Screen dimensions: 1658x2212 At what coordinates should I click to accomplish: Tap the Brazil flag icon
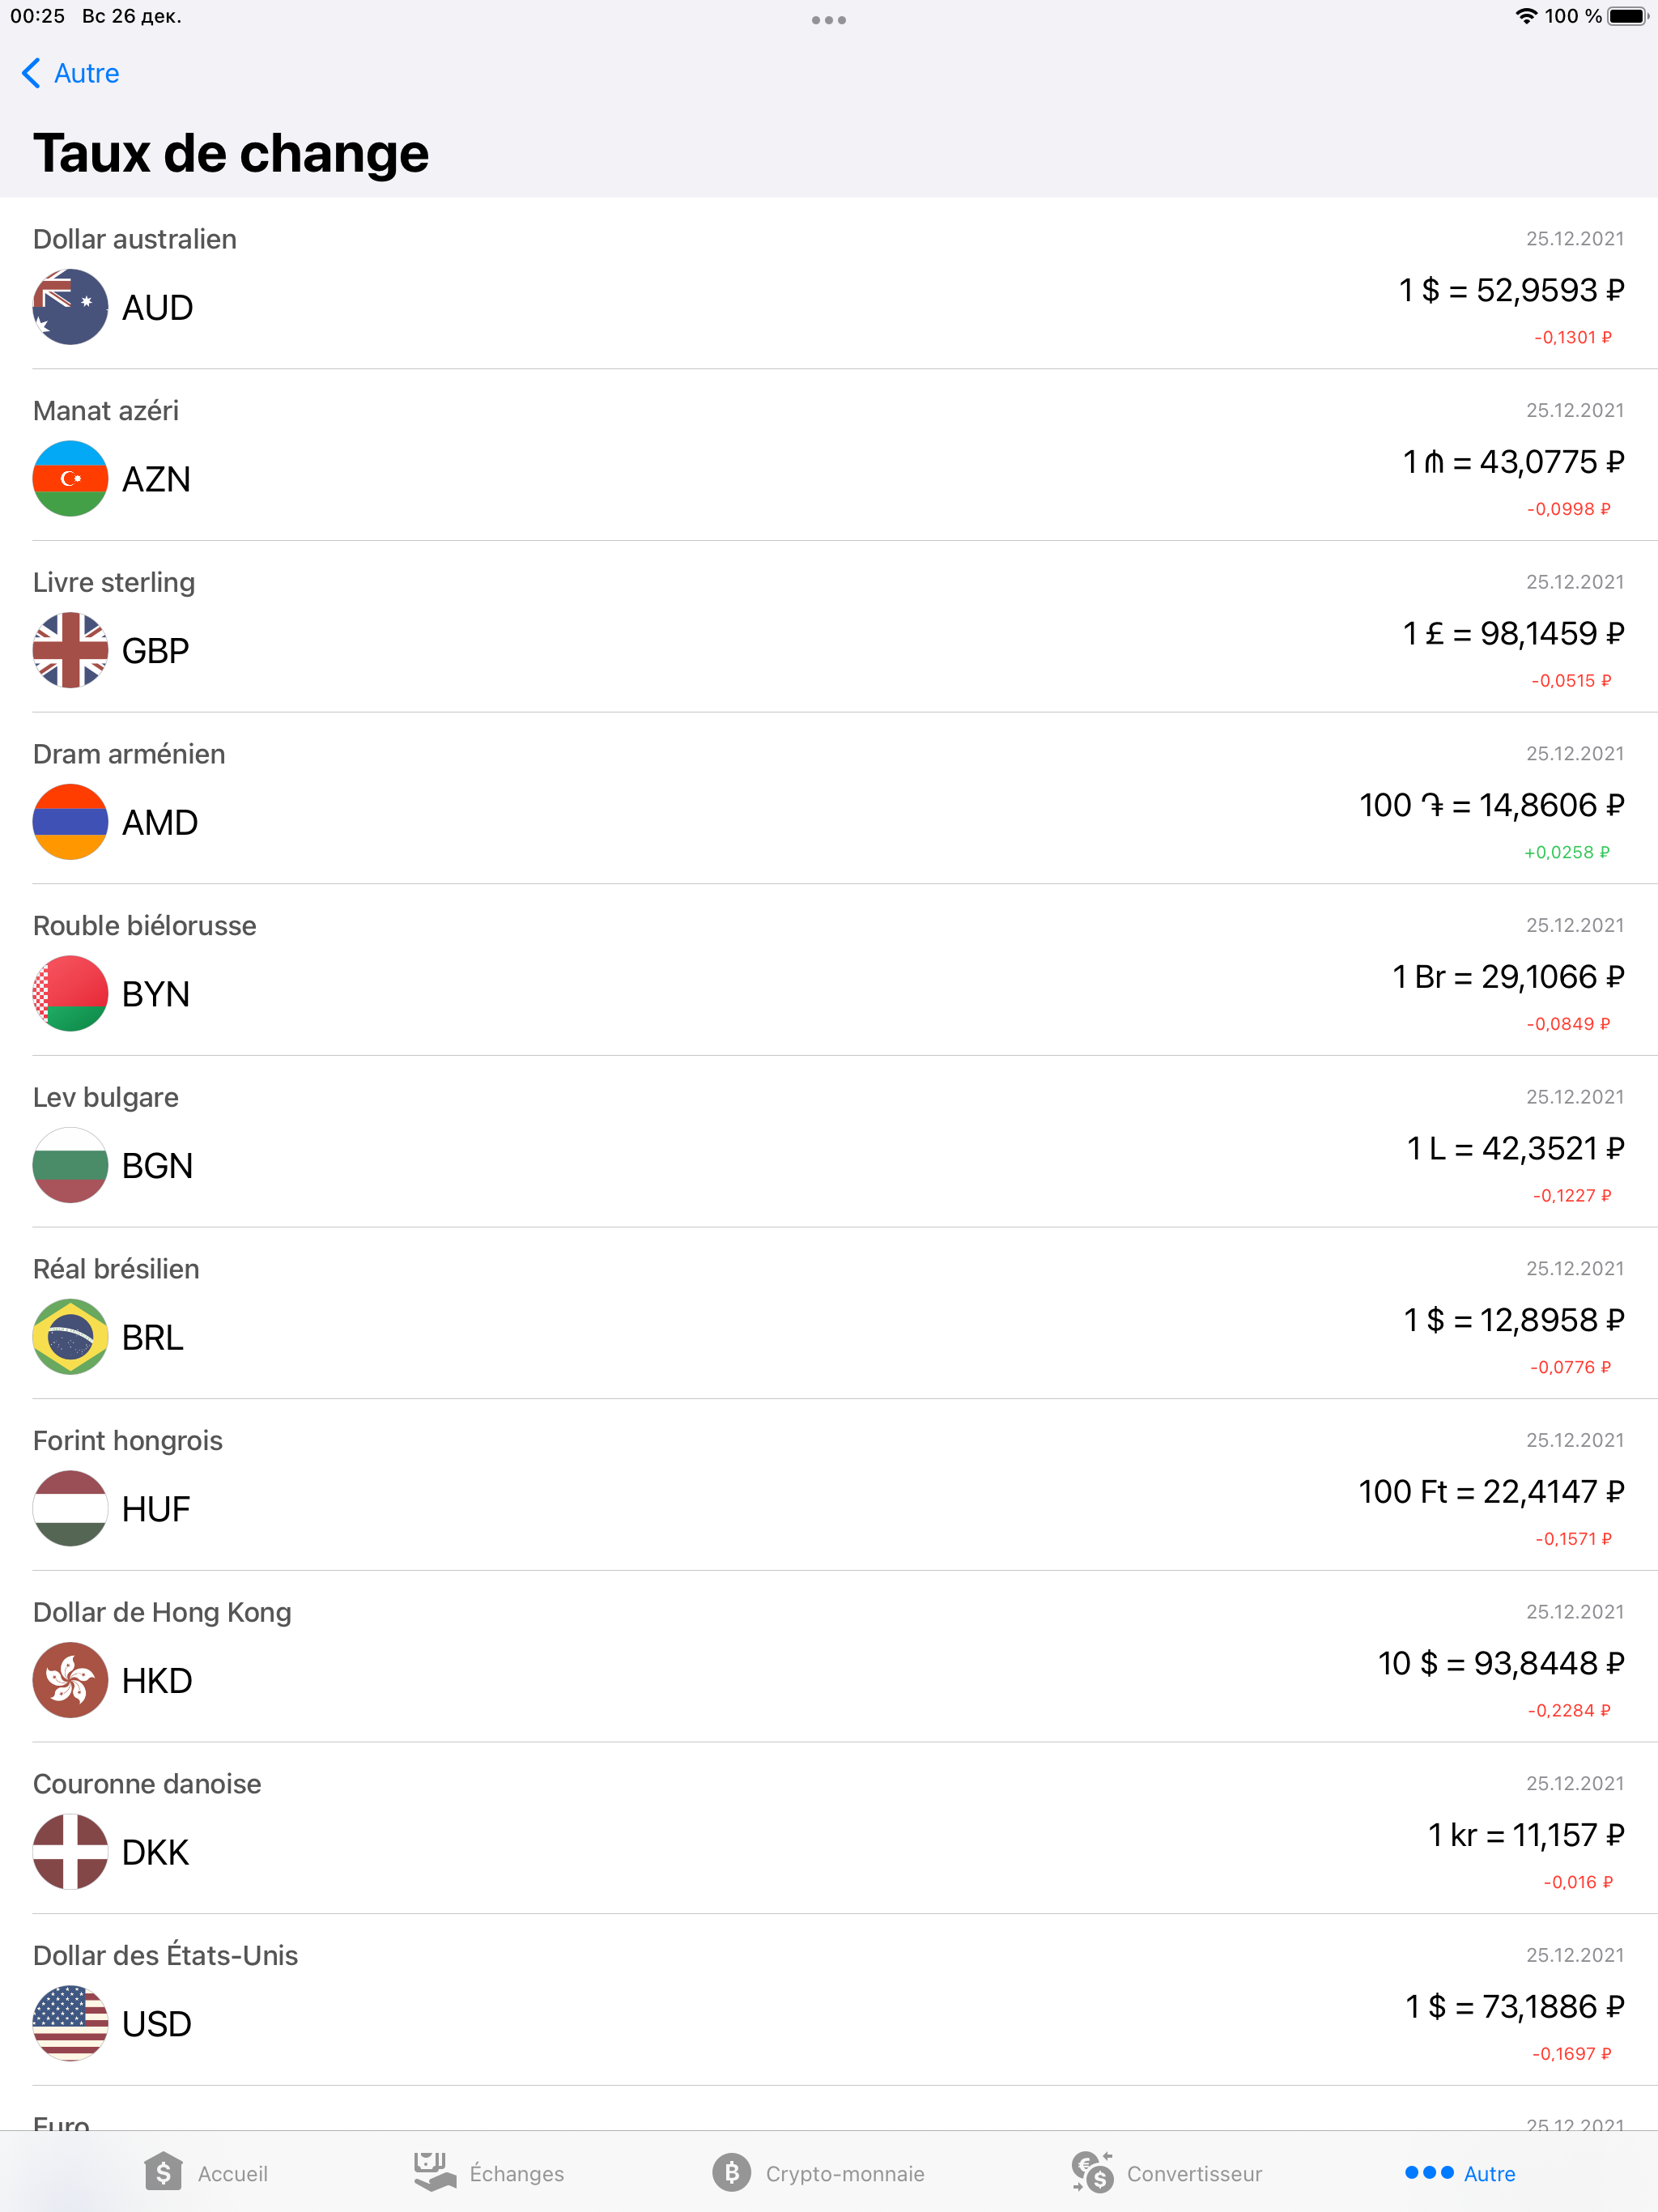(x=70, y=1337)
